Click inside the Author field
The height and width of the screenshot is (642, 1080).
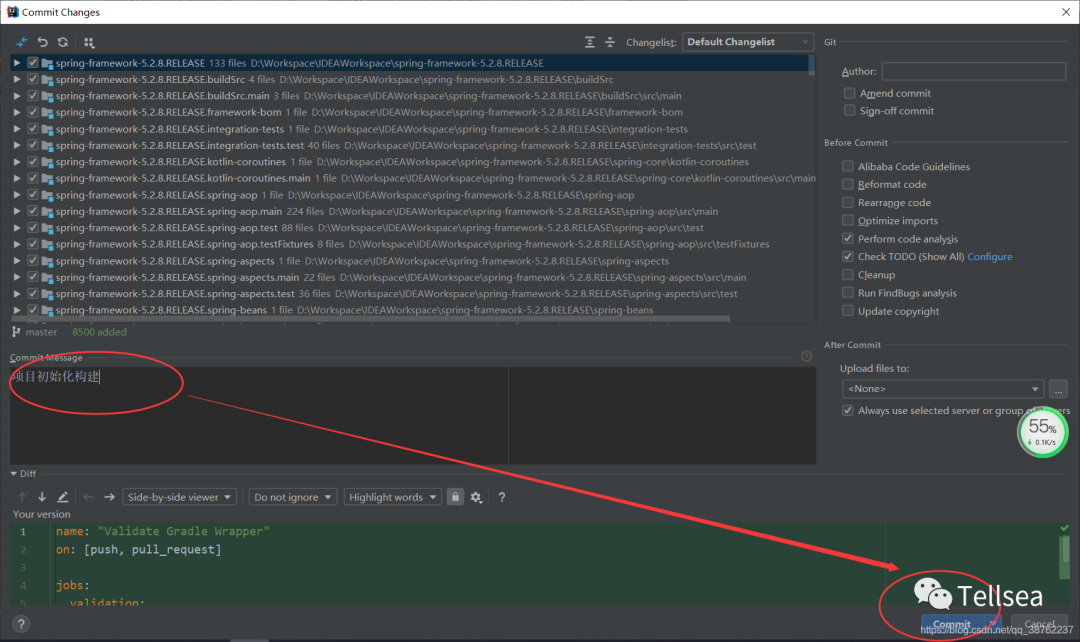[974, 71]
